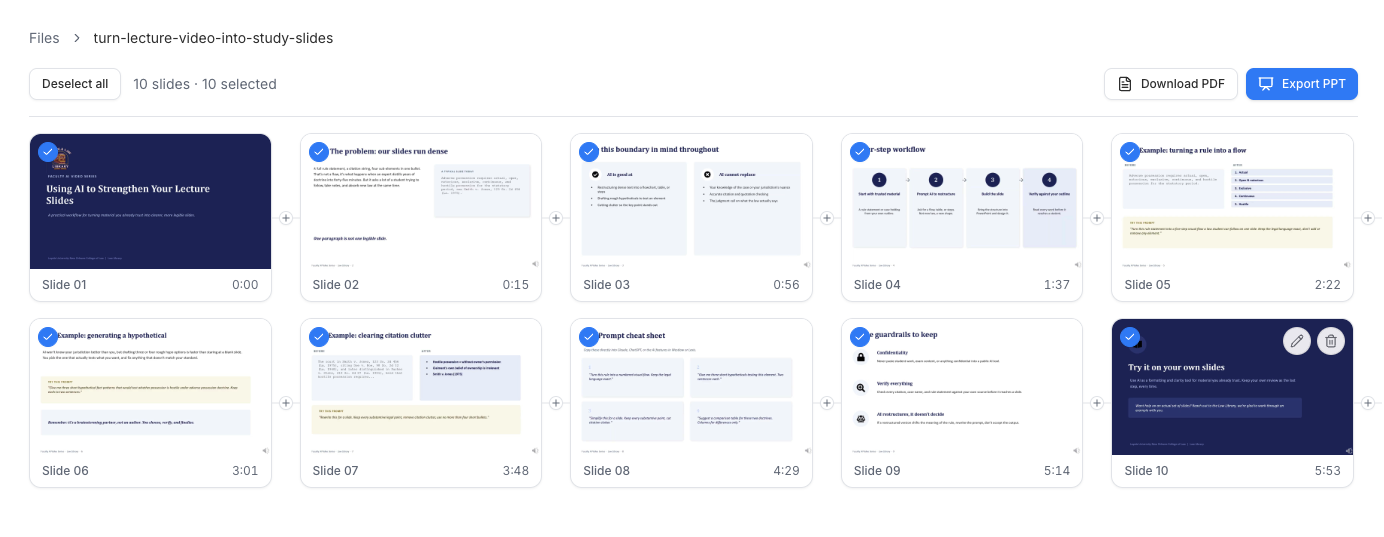Uncheck the Slide 01 selection checkbox

click(x=48, y=151)
